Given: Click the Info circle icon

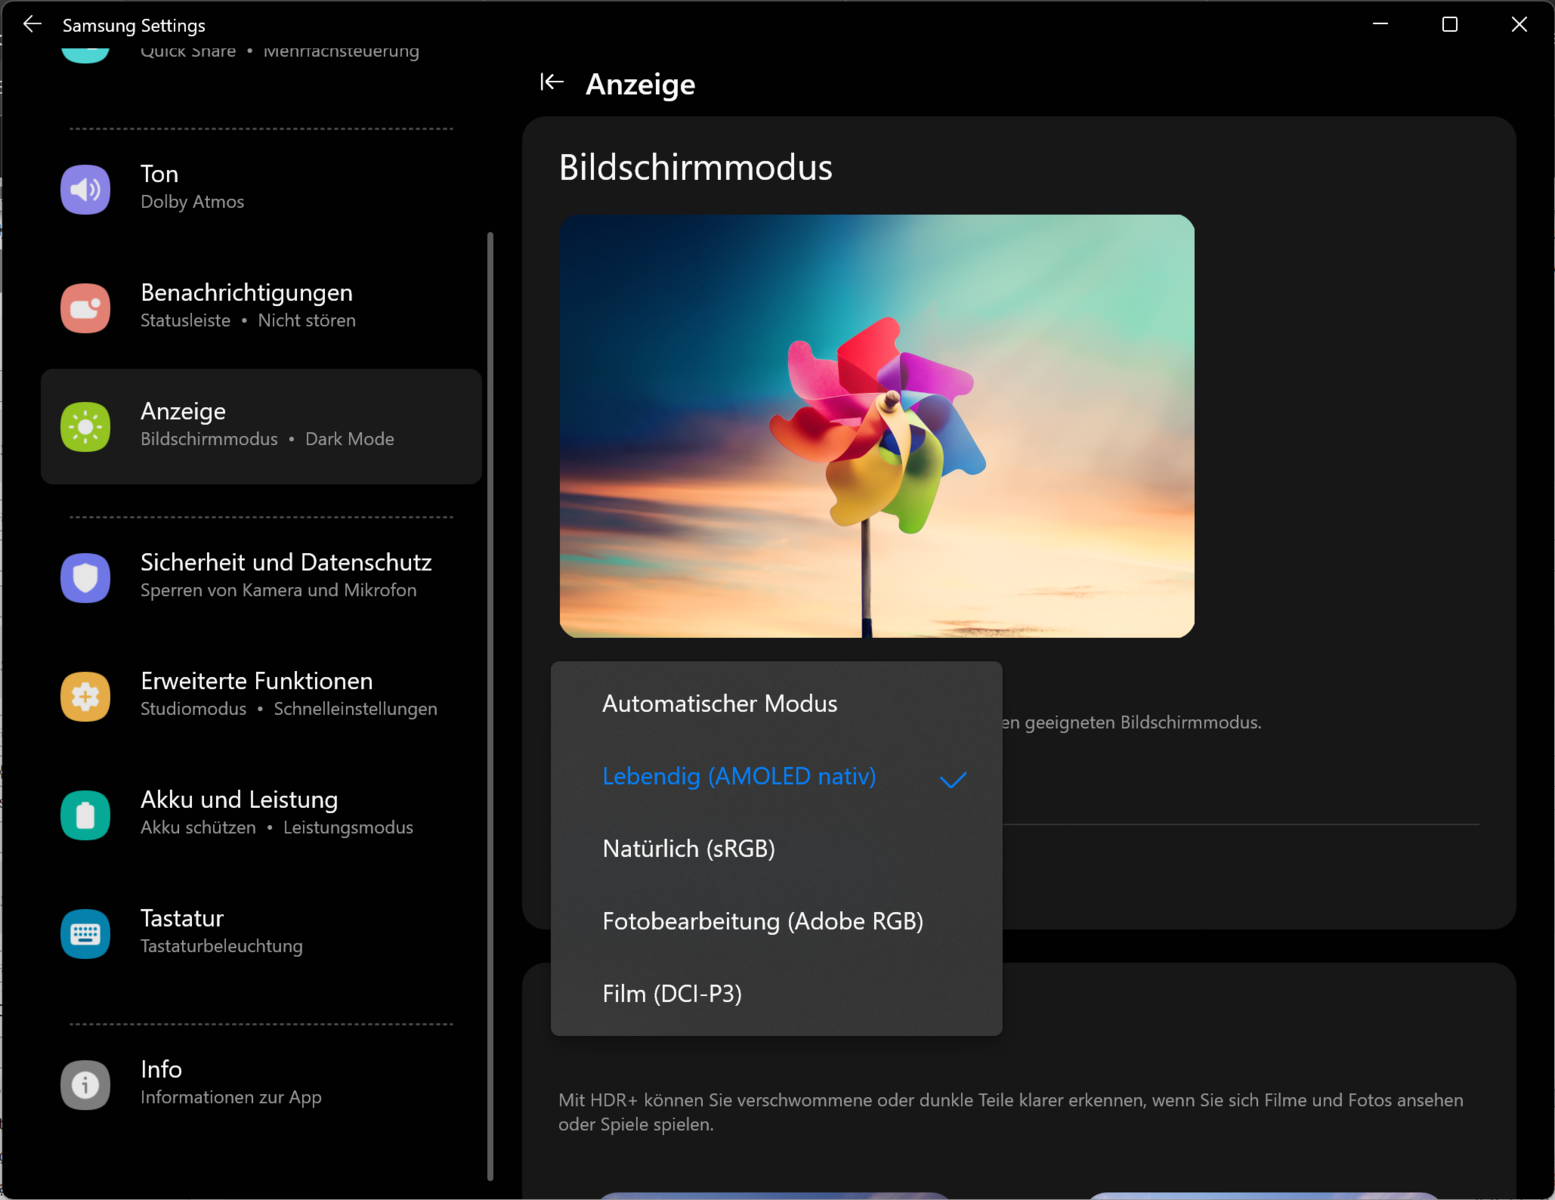Looking at the screenshot, I should click(x=85, y=1084).
